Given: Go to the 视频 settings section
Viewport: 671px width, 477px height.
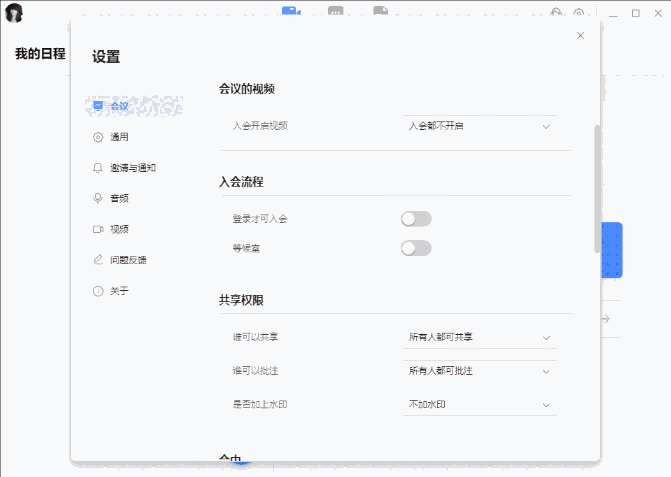Looking at the screenshot, I should click(x=111, y=229).
